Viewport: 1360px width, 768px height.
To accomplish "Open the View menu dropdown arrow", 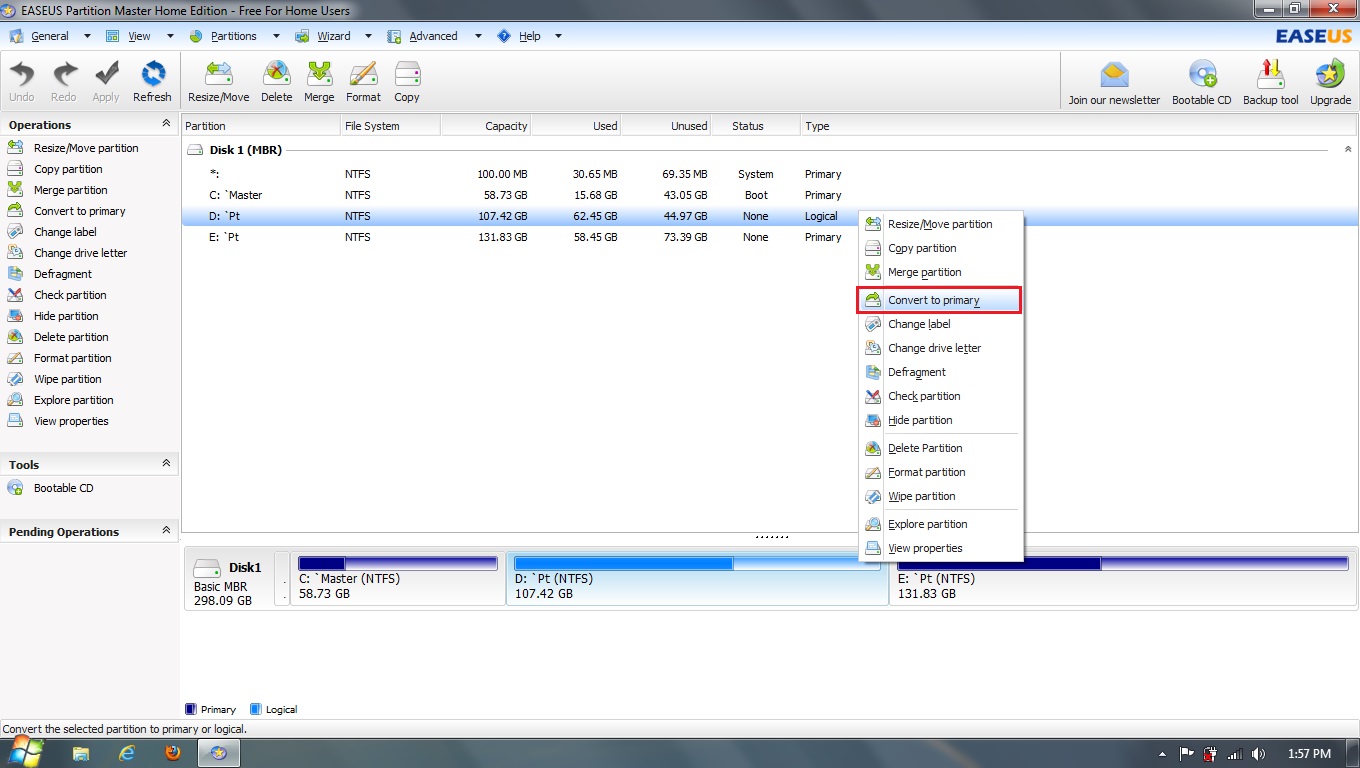I will click(170, 36).
